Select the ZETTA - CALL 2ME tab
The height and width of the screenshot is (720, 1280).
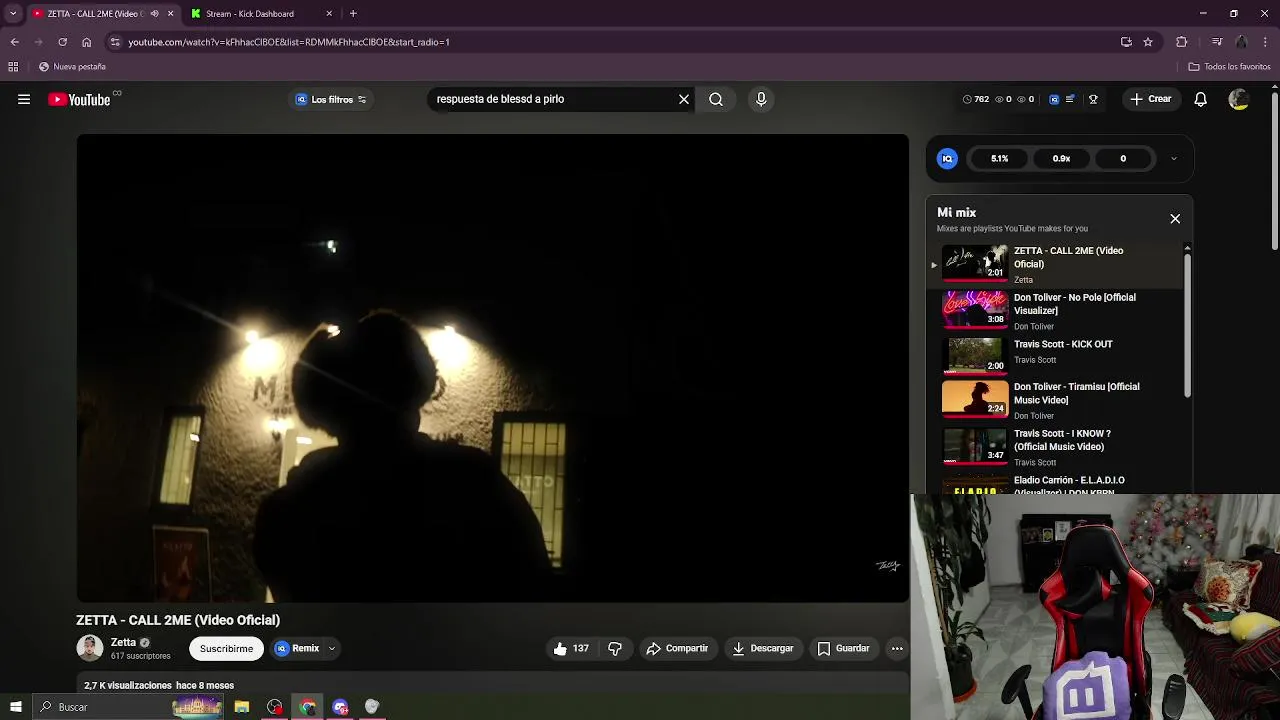pyautogui.click(x=95, y=14)
